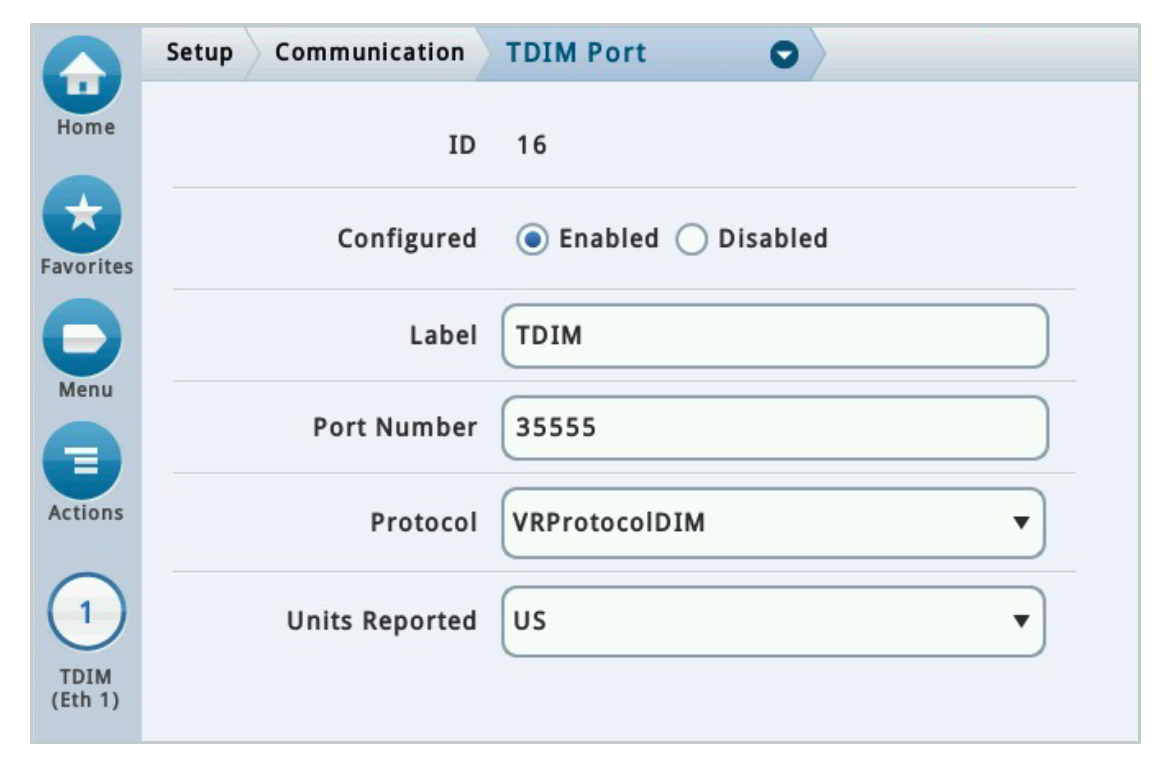Open the Favorites star icon
The height and width of the screenshot is (776, 1172).
point(82,215)
